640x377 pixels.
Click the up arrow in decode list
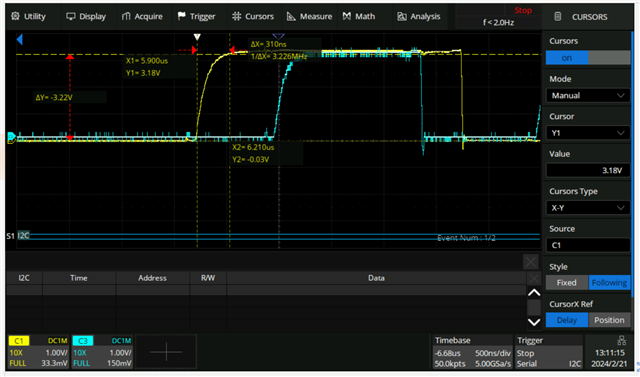534,293
